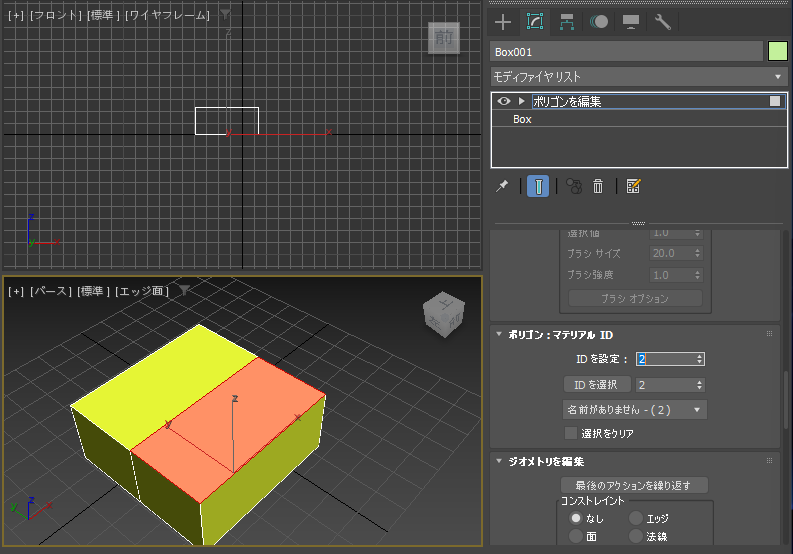The height and width of the screenshot is (554, 793).
Task: Click the ID を設定 spinner arrows
Action: pyautogui.click(x=699, y=359)
